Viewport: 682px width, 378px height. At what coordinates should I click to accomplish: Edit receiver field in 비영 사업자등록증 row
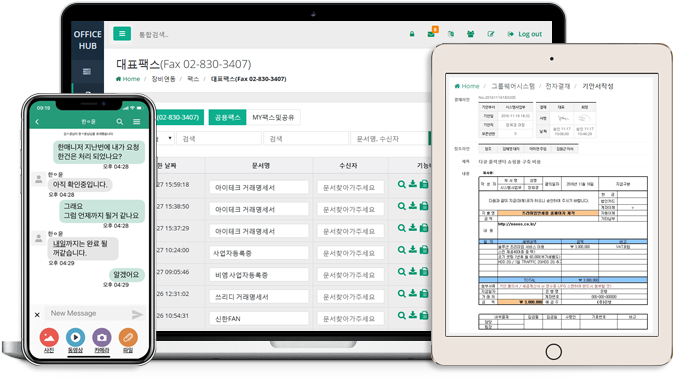pos(350,275)
